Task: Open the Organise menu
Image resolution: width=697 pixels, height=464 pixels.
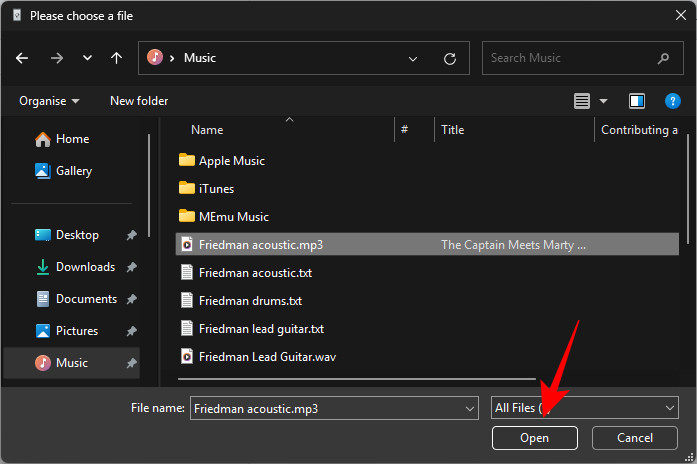Action: pyautogui.click(x=48, y=101)
